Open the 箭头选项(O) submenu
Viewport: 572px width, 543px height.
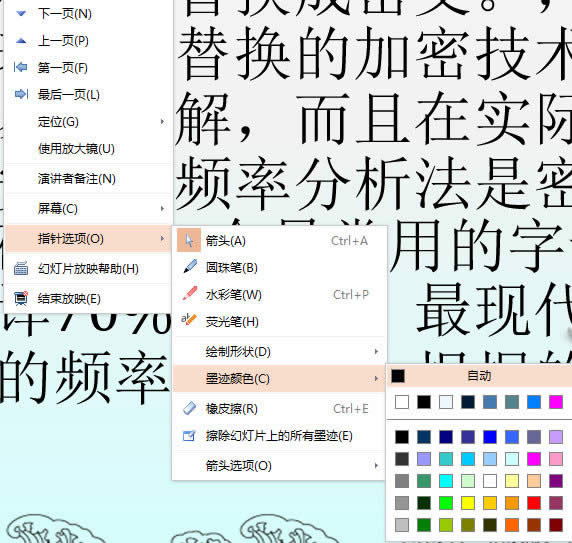tap(279, 466)
